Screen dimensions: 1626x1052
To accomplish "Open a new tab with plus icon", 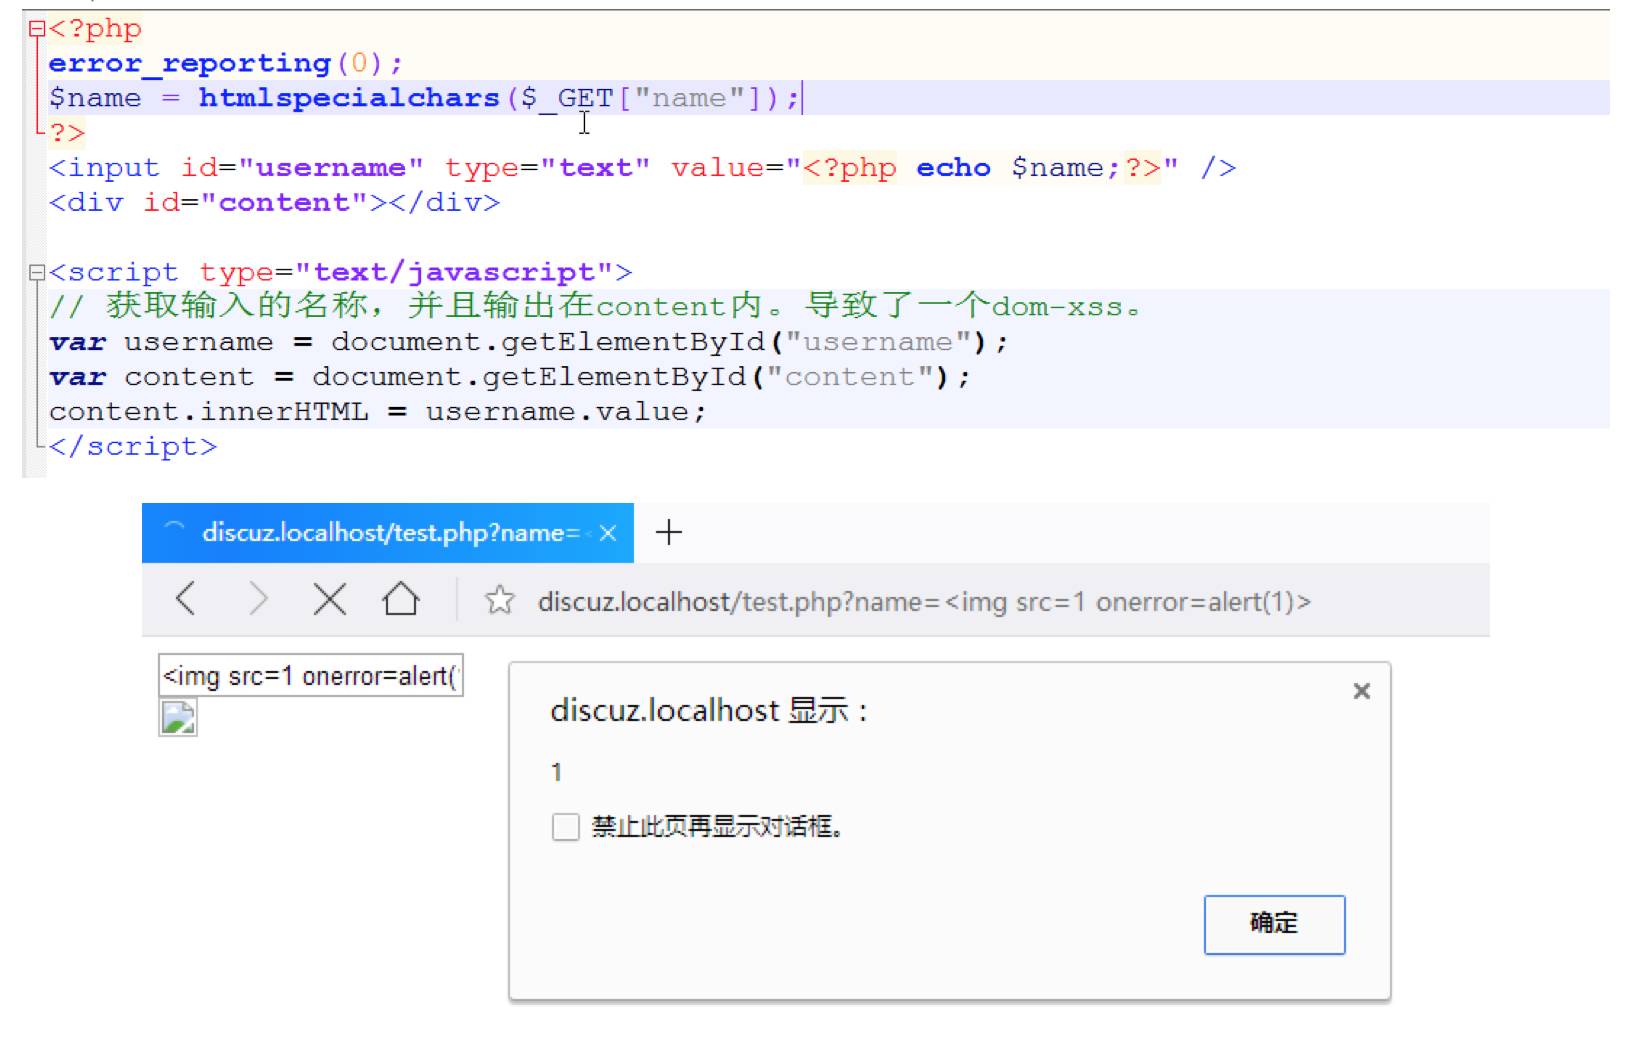I will click(x=668, y=532).
